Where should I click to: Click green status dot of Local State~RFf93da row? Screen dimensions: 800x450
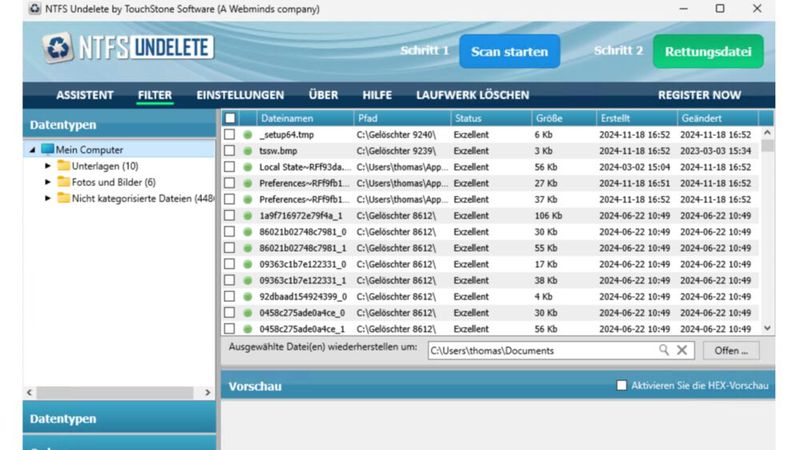tap(247, 167)
